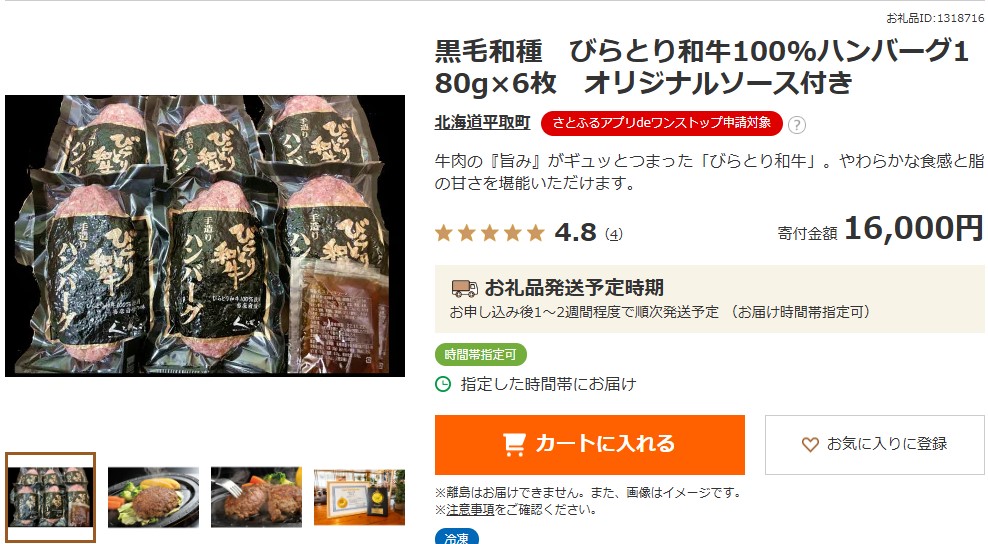Click the blue 冷凍 frozen tag
Image resolution: width=988 pixels, height=544 pixels.
pyautogui.click(x=457, y=538)
